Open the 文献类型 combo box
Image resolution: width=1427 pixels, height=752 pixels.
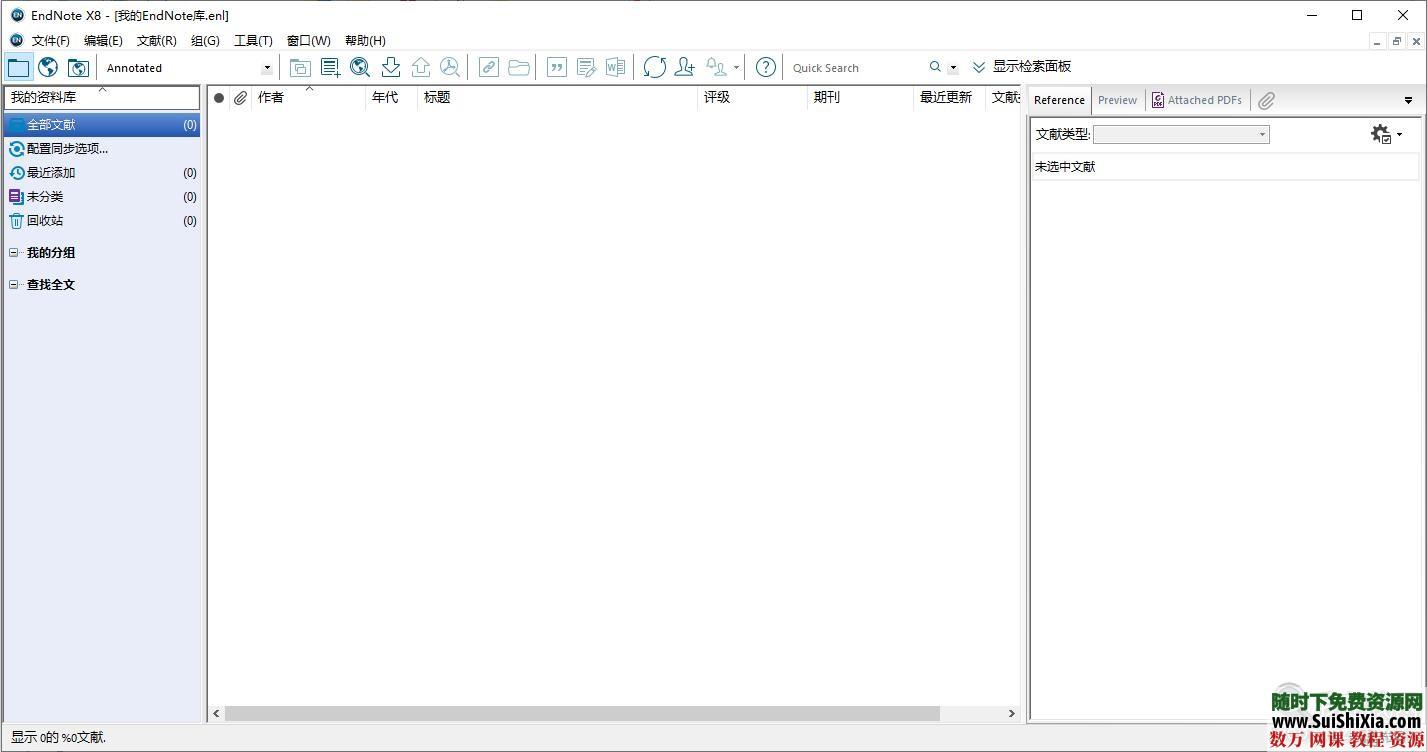pyautogui.click(x=1181, y=134)
